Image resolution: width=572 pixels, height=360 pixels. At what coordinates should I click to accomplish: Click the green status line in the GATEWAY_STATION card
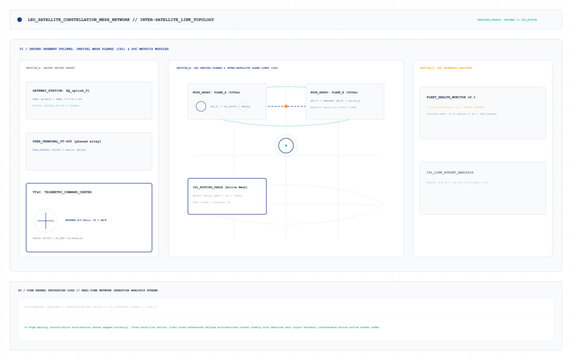tap(56, 106)
